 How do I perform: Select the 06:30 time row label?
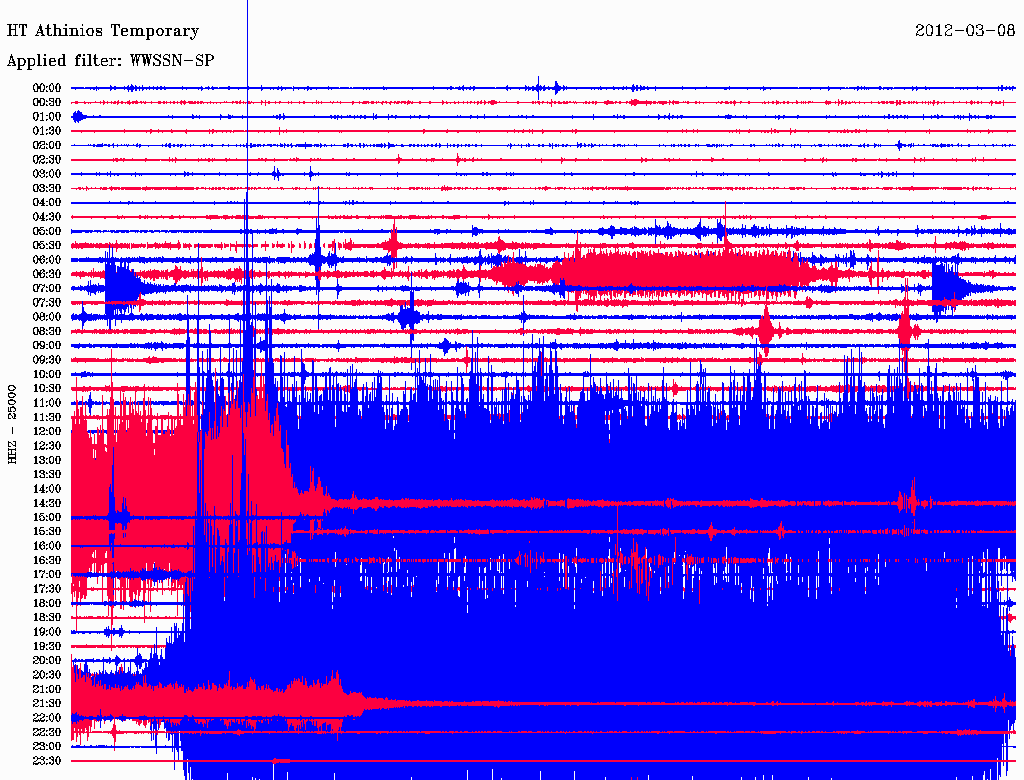pos(47,274)
